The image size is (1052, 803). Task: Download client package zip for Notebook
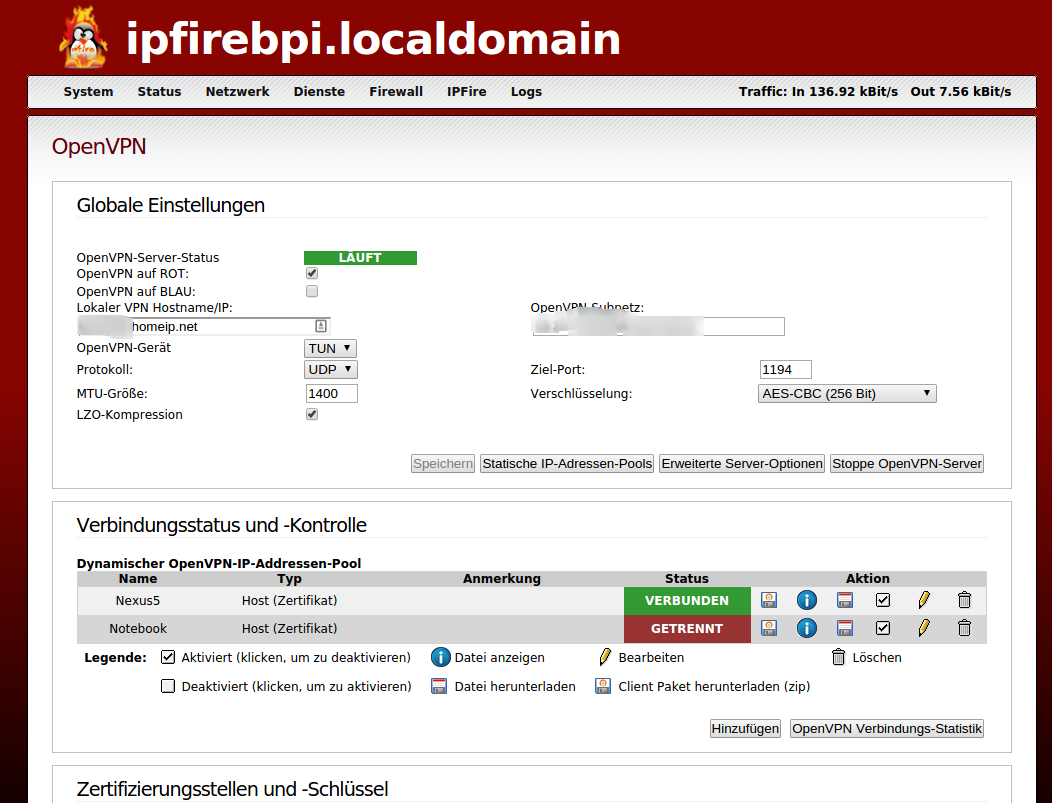[769, 628]
